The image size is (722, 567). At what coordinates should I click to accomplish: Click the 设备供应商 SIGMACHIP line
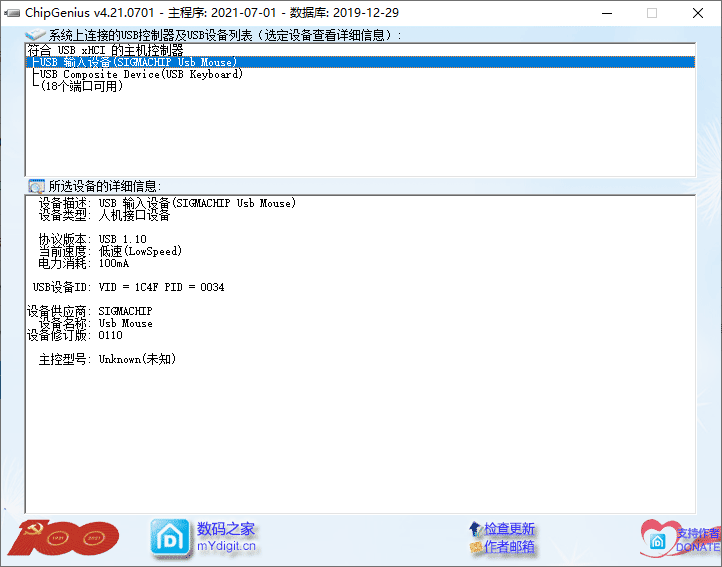click(89, 311)
